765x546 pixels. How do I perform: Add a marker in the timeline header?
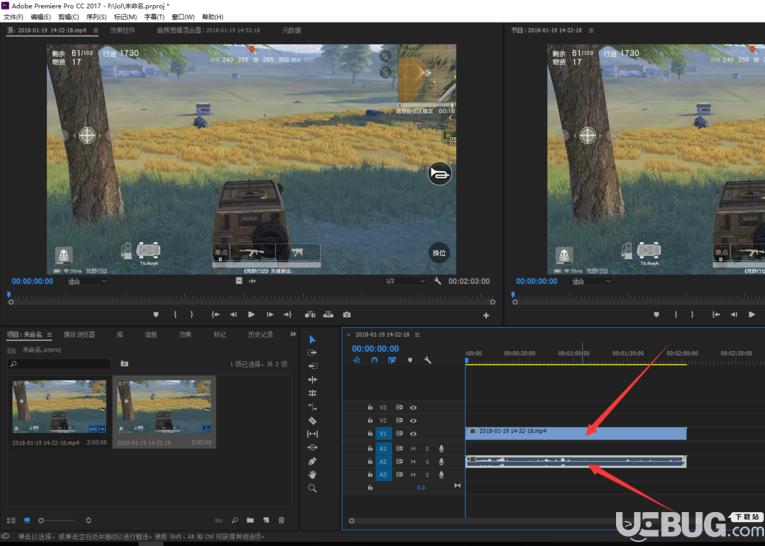pos(410,360)
